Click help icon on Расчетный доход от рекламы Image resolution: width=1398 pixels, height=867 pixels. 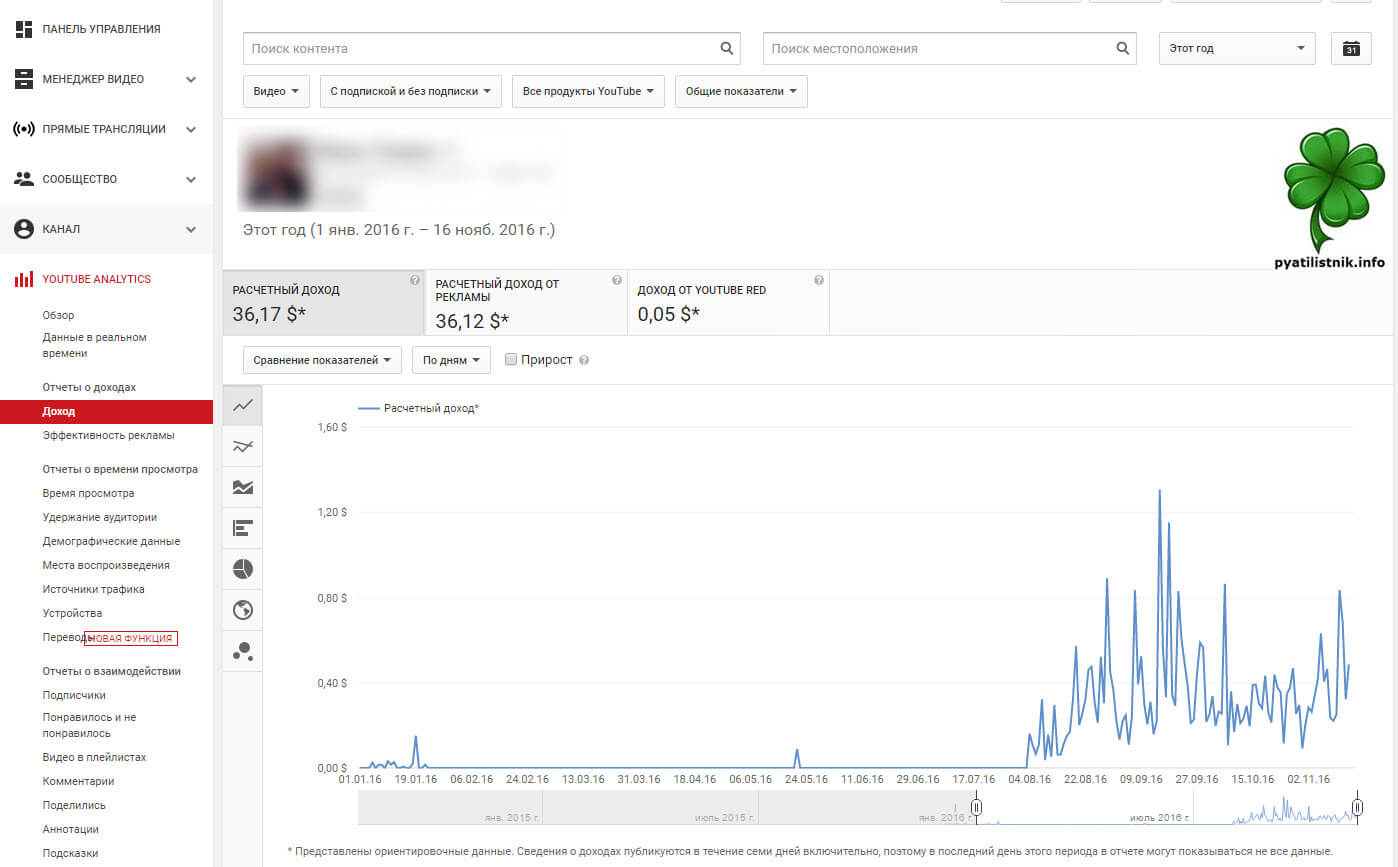coord(617,281)
